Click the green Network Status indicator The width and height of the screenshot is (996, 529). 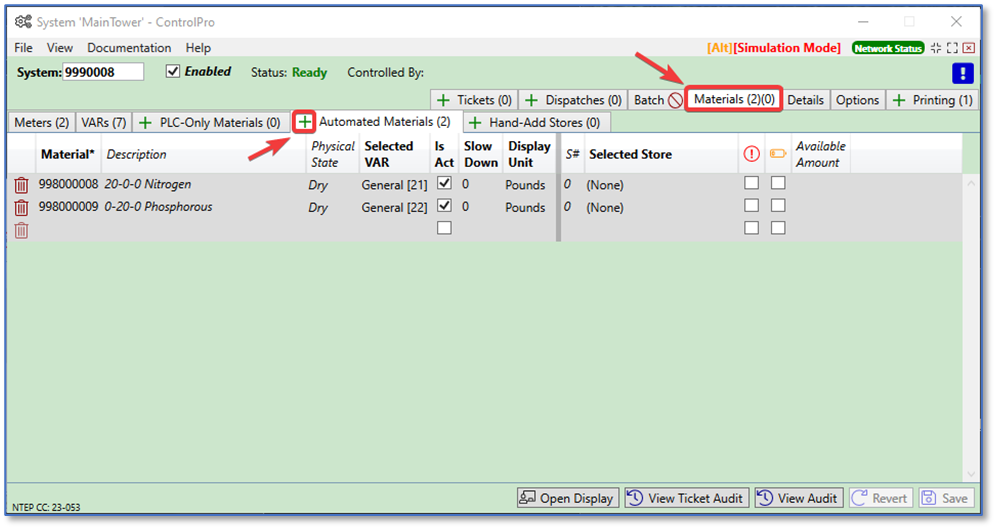888,48
